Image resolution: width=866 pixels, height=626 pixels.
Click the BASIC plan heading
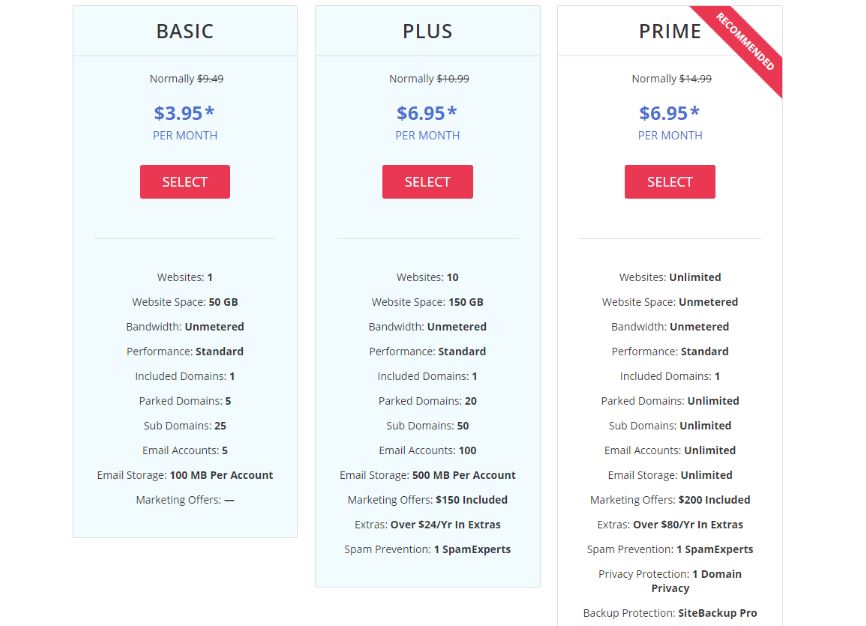pyautogui.click(x=184, y=31)
